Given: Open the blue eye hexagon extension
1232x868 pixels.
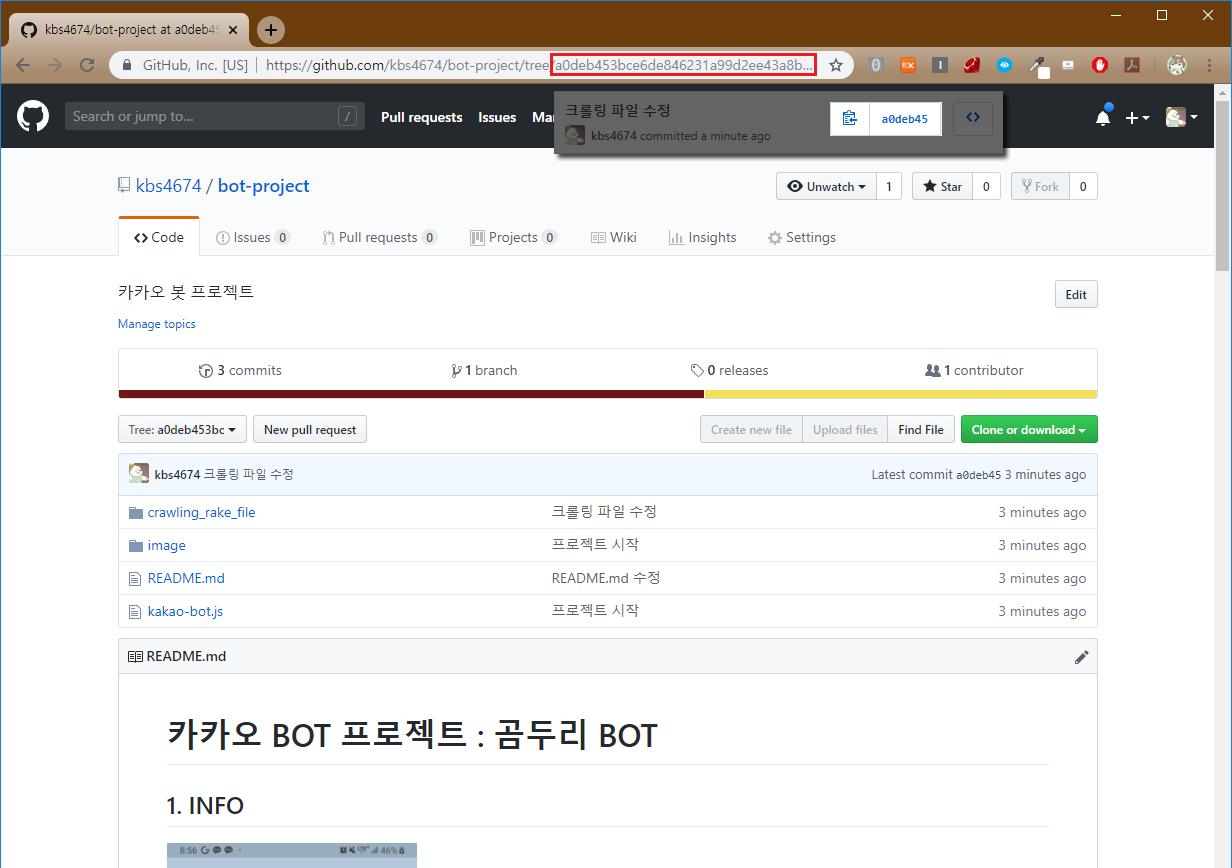Looking at the screenshot, I should tap(1005, 65).
